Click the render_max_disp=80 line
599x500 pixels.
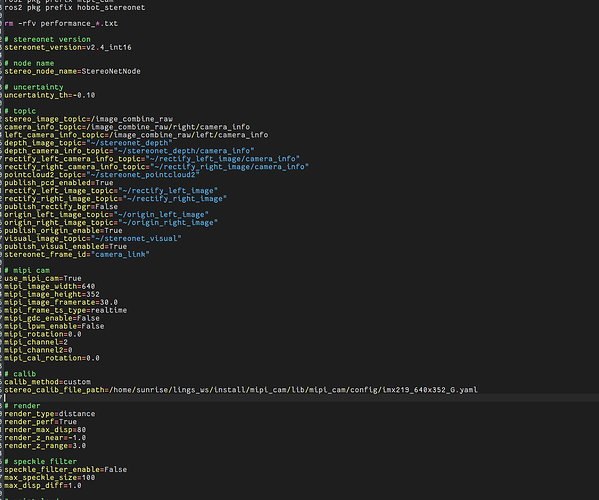(x=45, y=430)
